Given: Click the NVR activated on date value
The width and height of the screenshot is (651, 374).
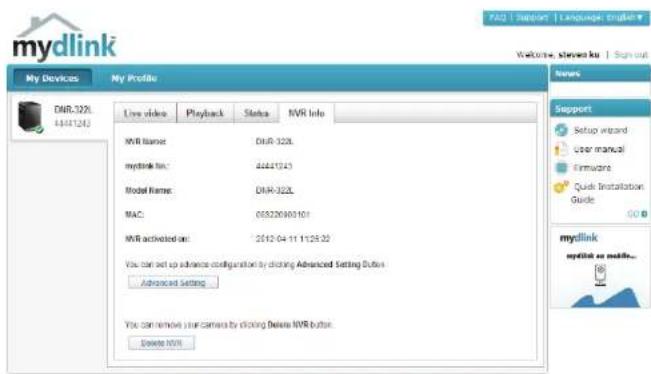Looking at the screenshot, I should click(293, 239).
